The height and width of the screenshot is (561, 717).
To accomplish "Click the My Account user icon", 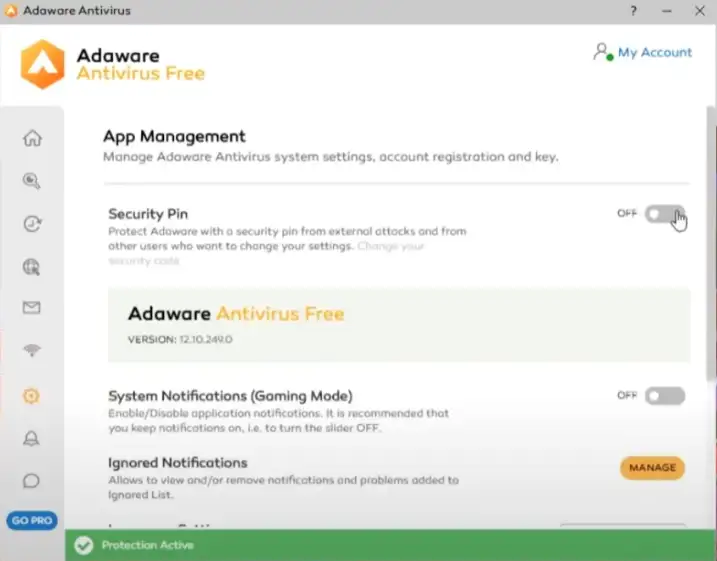I will tap(602, 52).
